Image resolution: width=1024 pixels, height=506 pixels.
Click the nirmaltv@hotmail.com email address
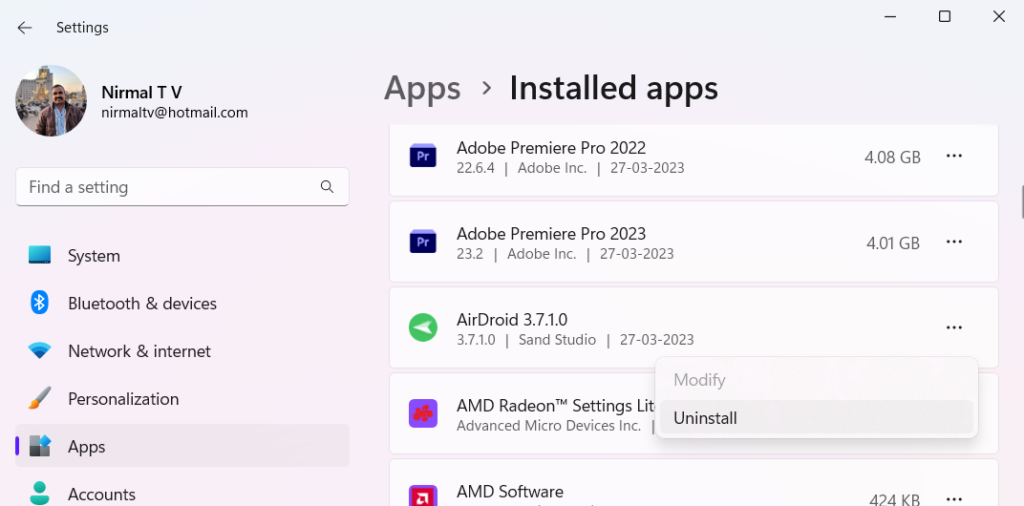tap(174, 112)
